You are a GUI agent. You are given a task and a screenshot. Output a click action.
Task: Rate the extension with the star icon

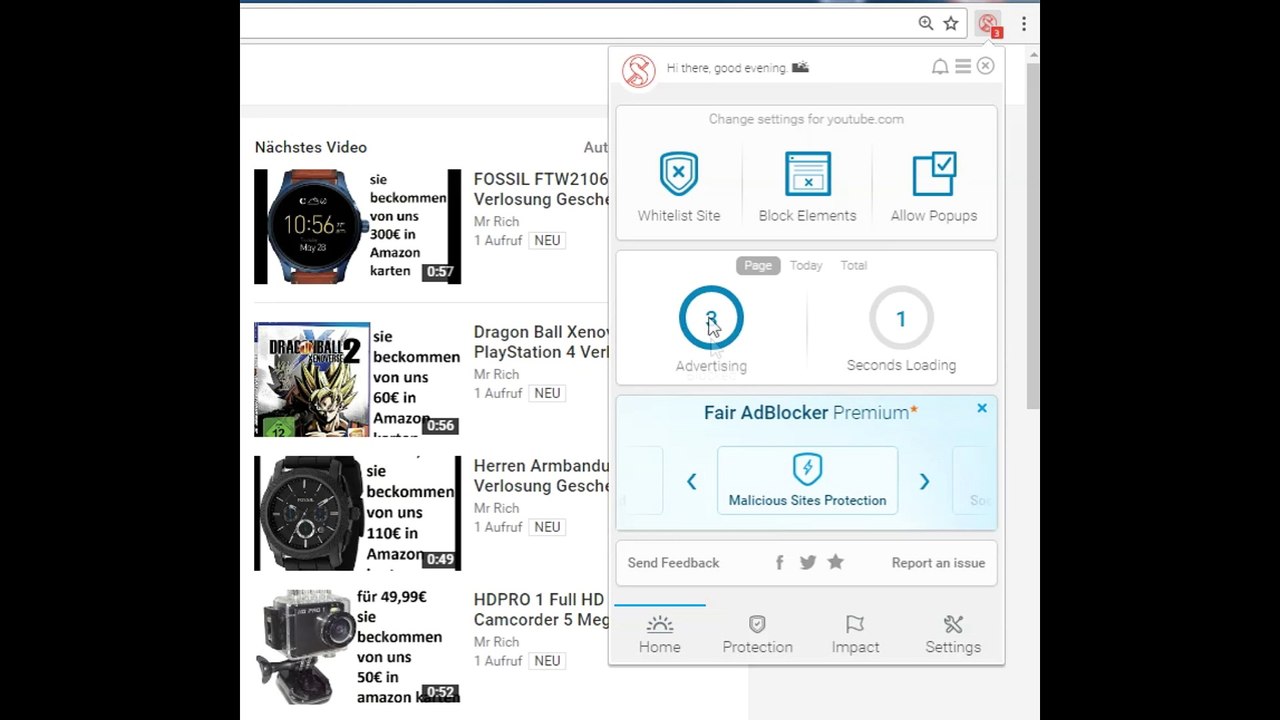point(836,562)
